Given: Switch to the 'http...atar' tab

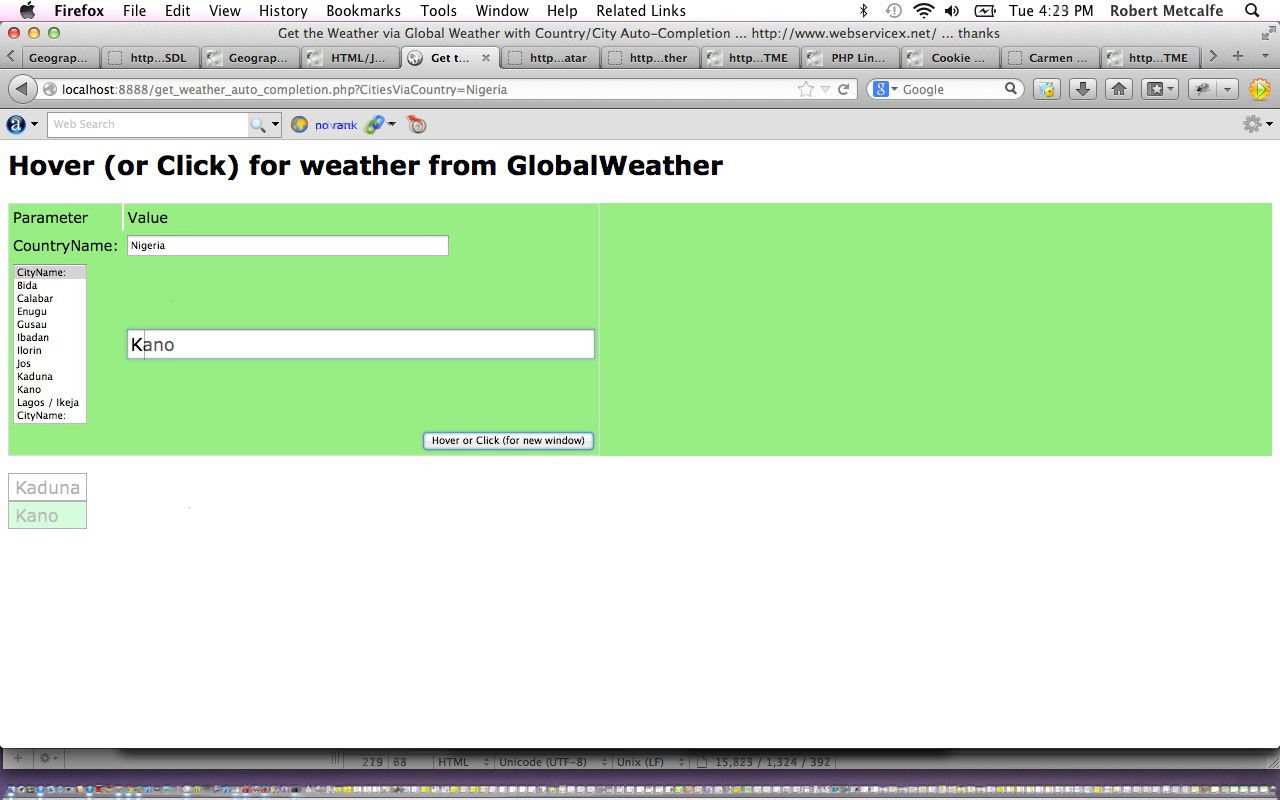Looking at the screenshot, I should coord(549,57).
